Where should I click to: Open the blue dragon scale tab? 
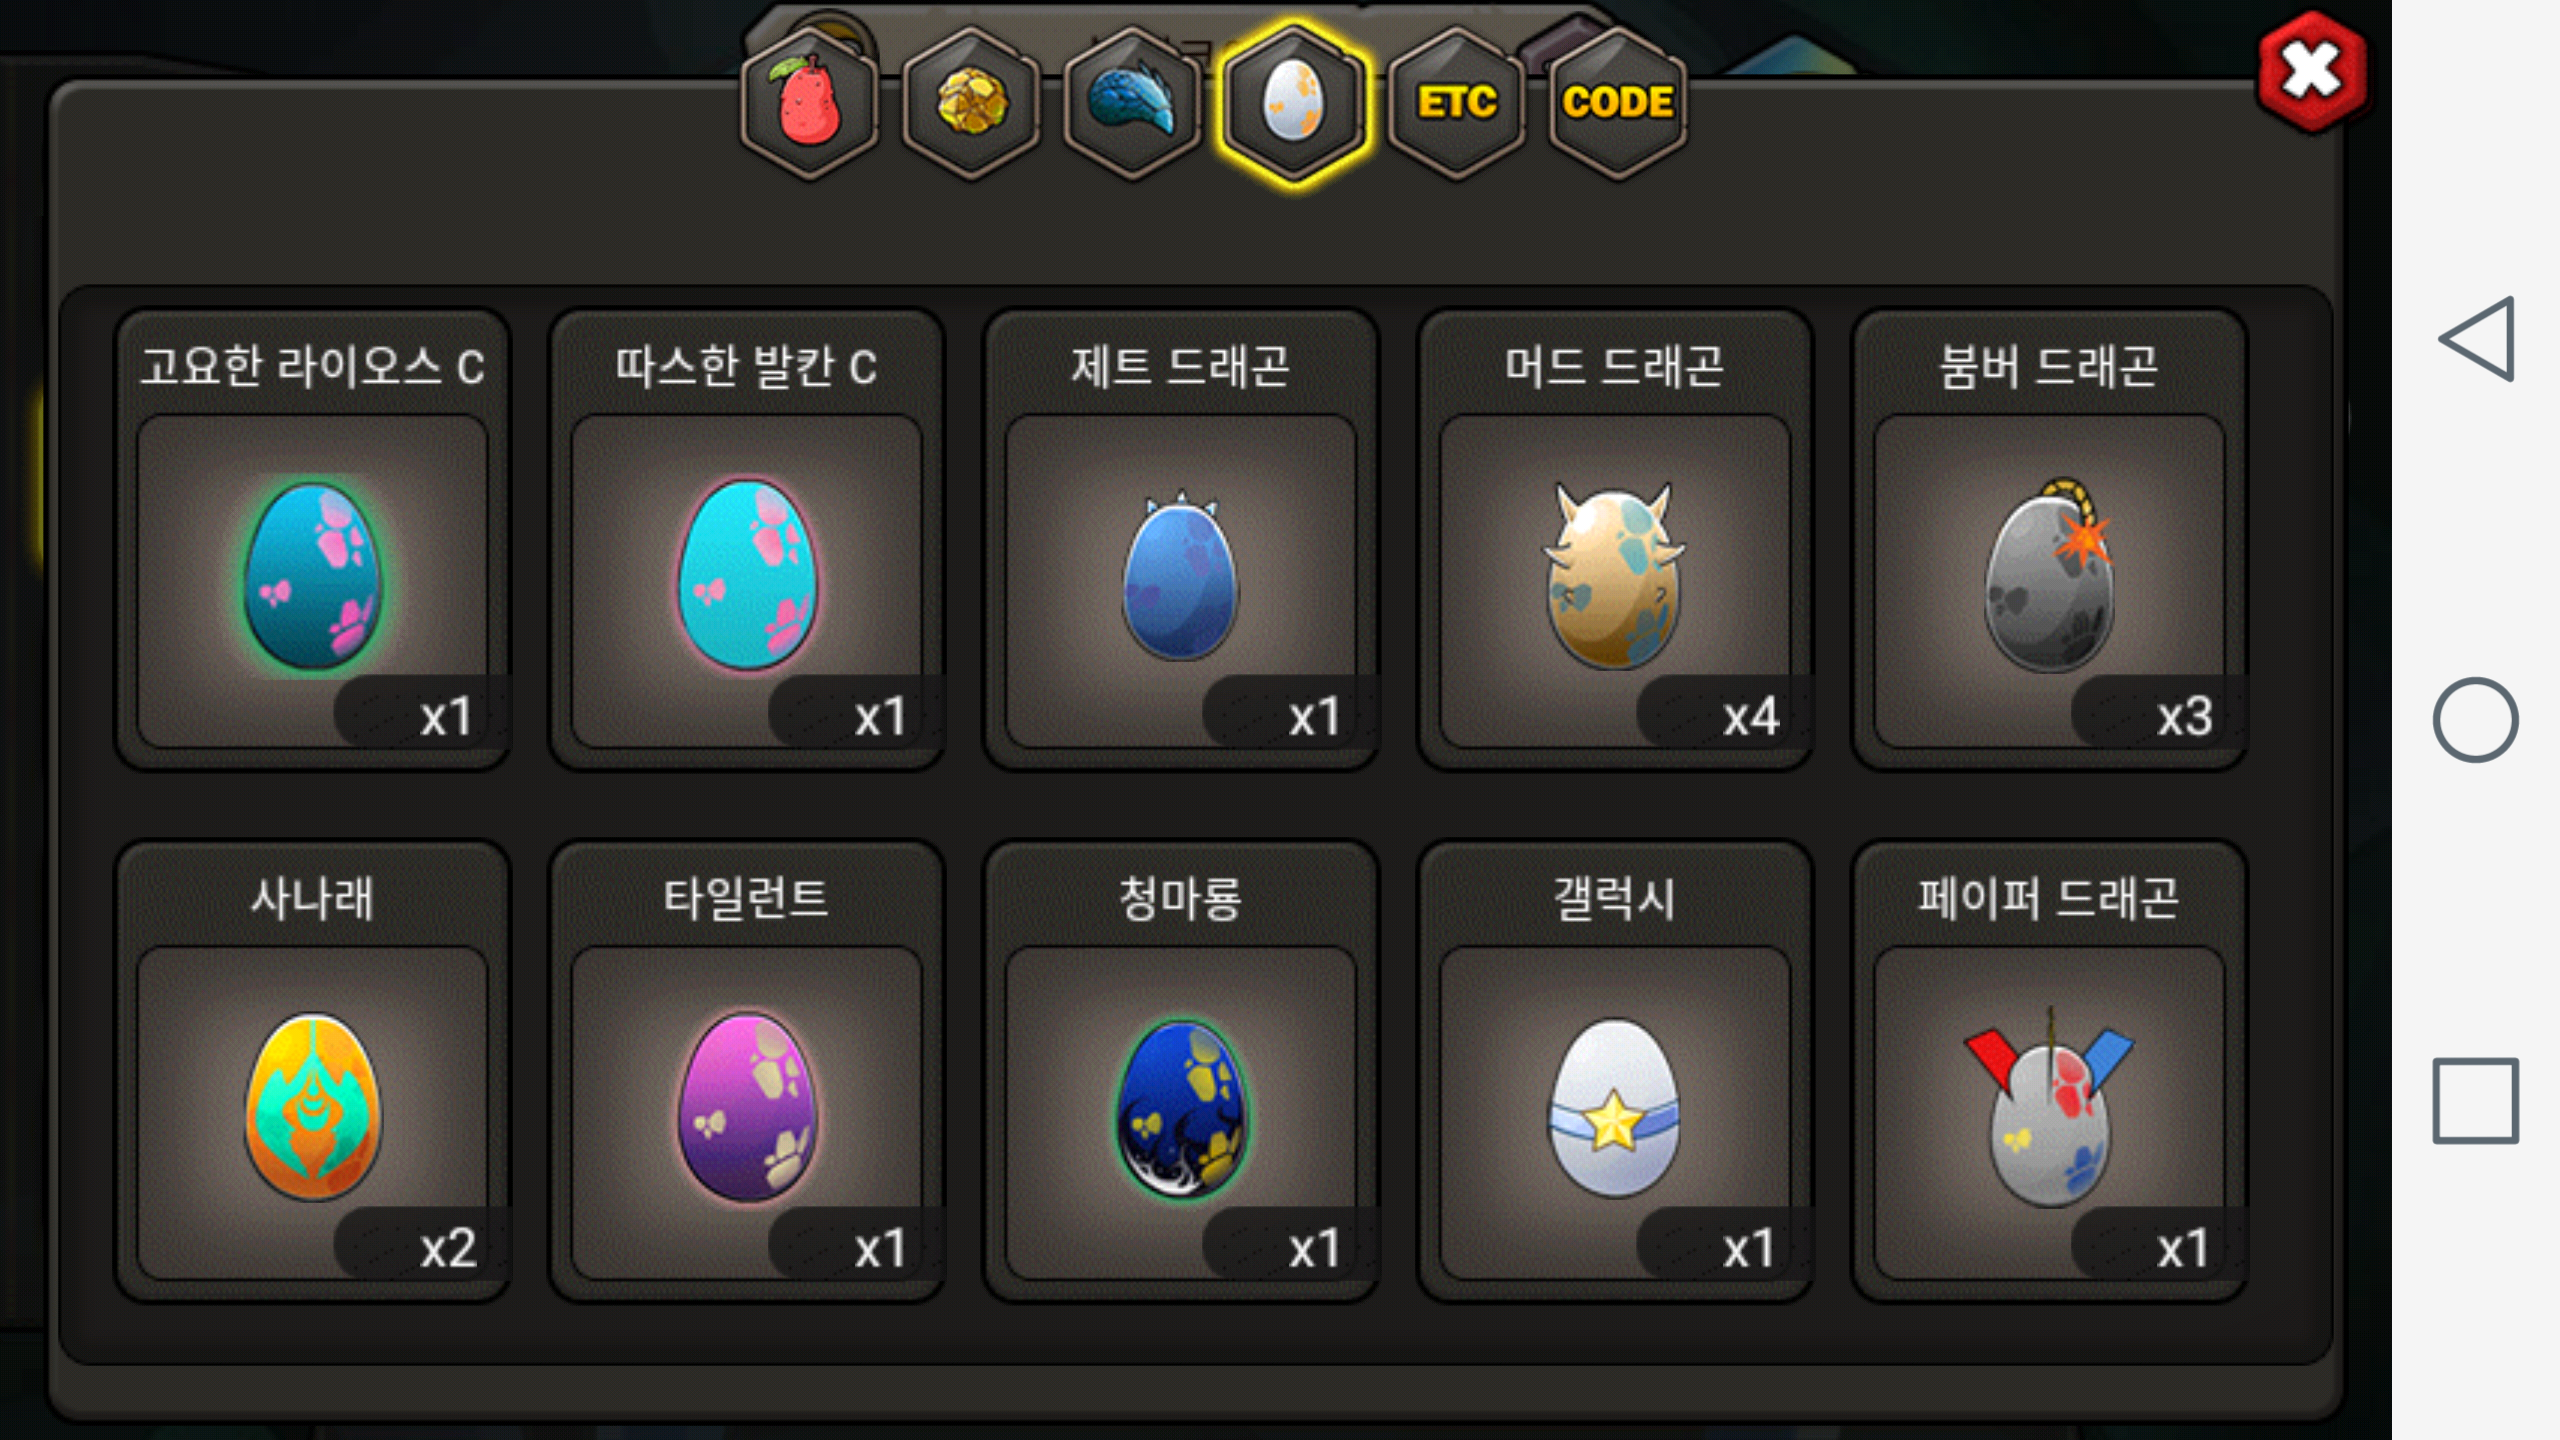coord(1132,103)
